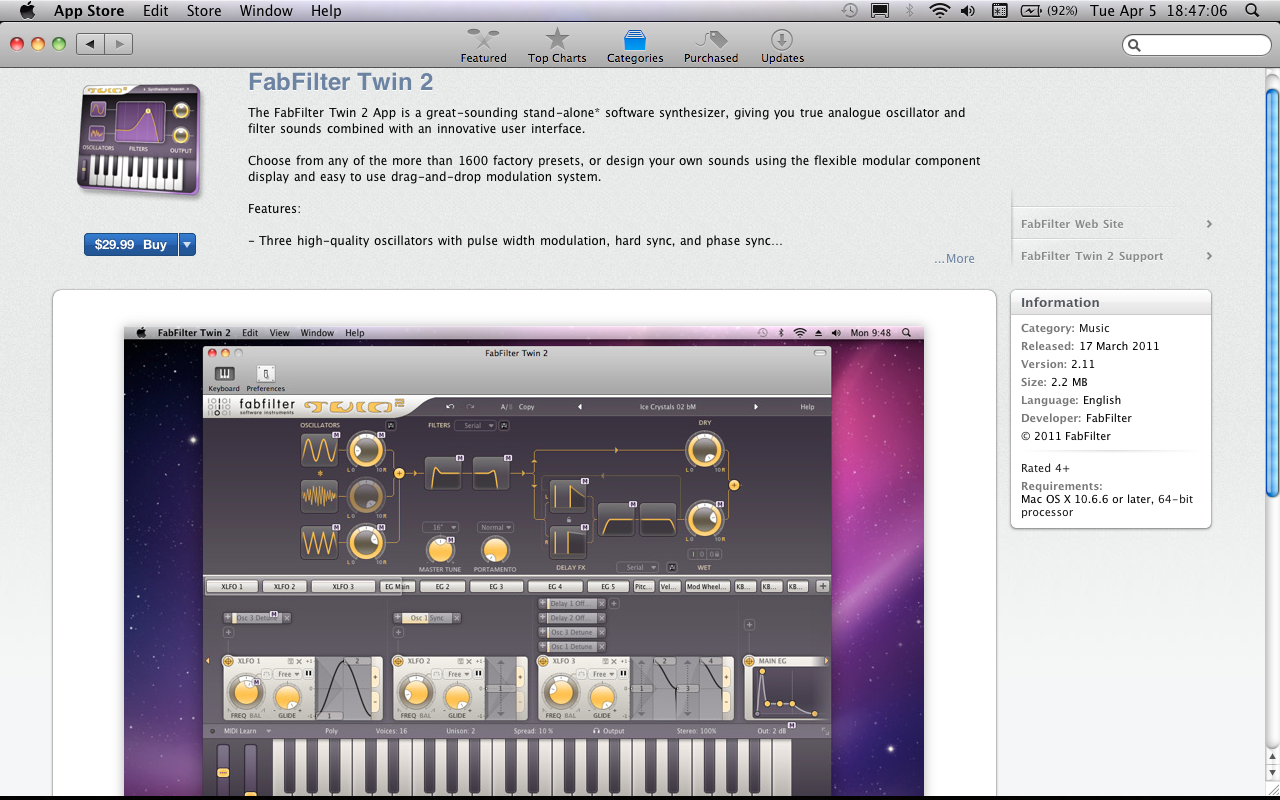Image resolution: width=1280 pixels, height=800 pixels.
Task: Add modulation source with plus button
Action: 823,586
